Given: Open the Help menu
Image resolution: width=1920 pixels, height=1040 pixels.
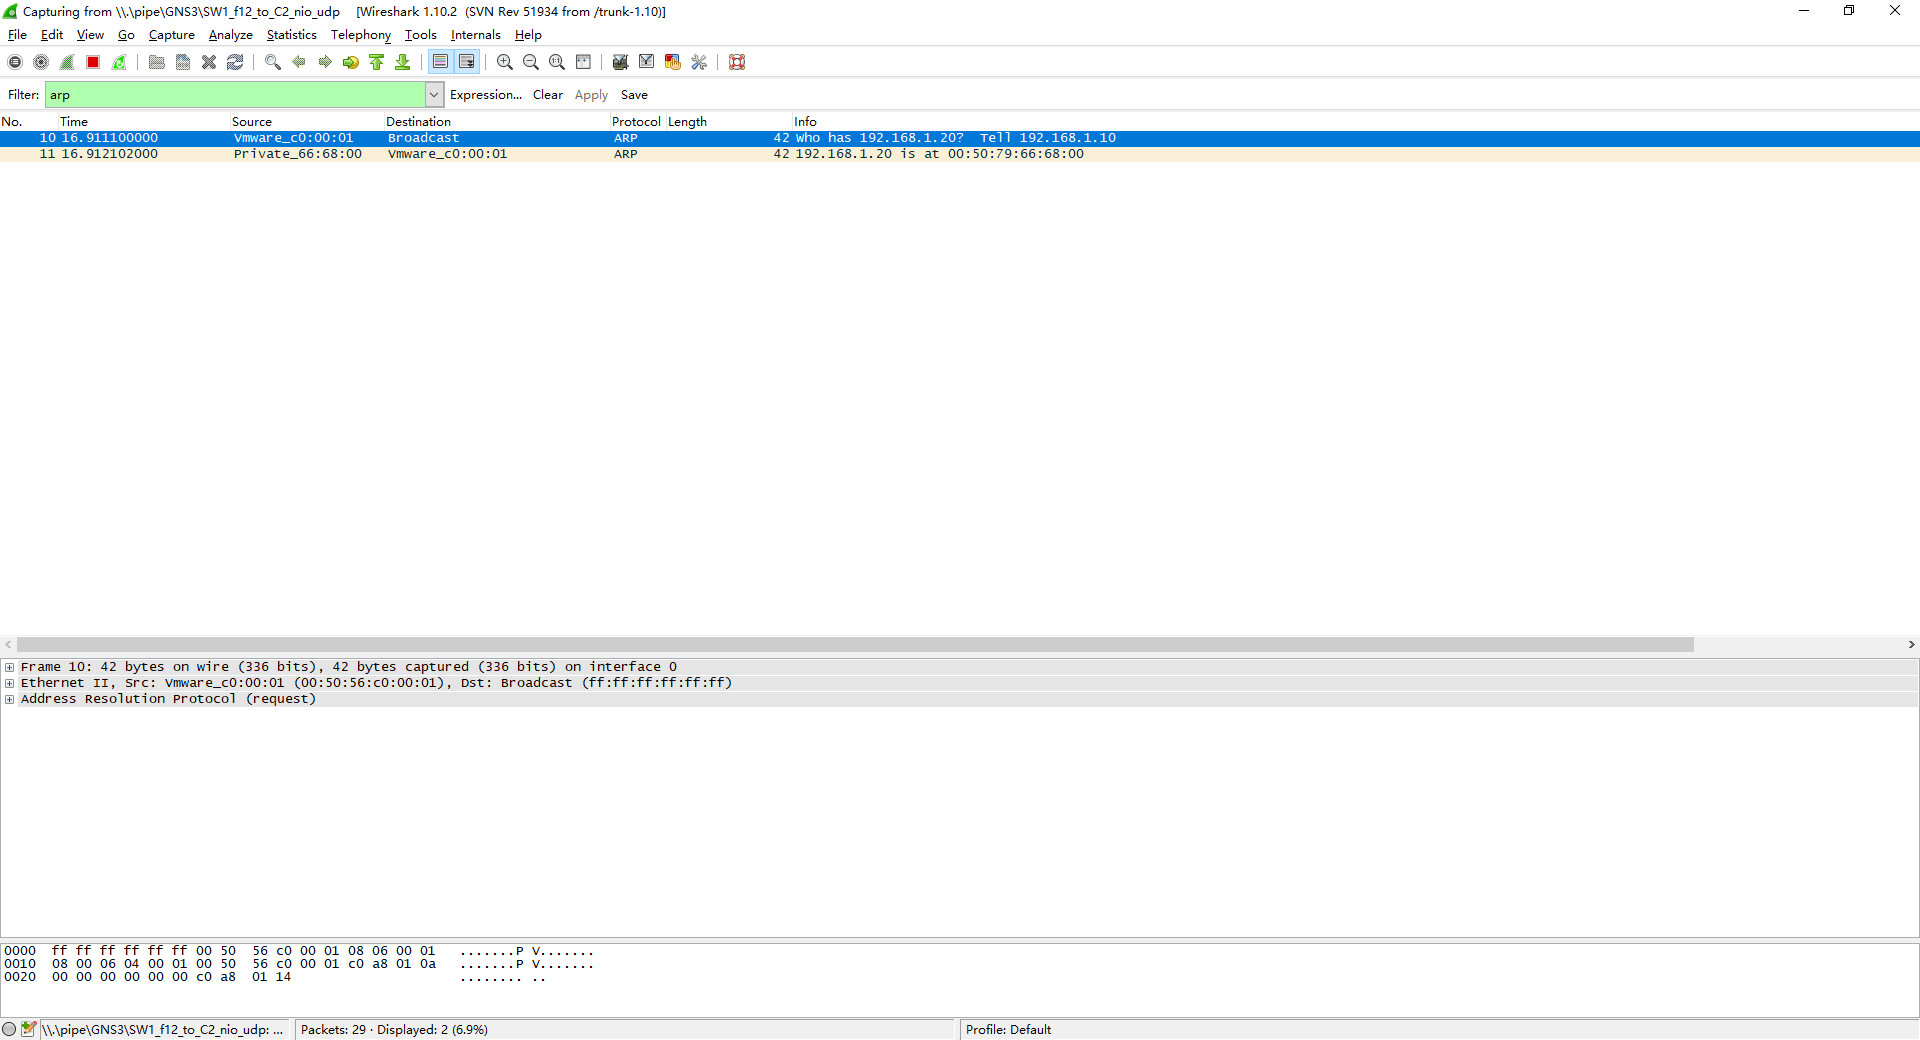Looking at the screenshot, I should [x=528, y=35].
